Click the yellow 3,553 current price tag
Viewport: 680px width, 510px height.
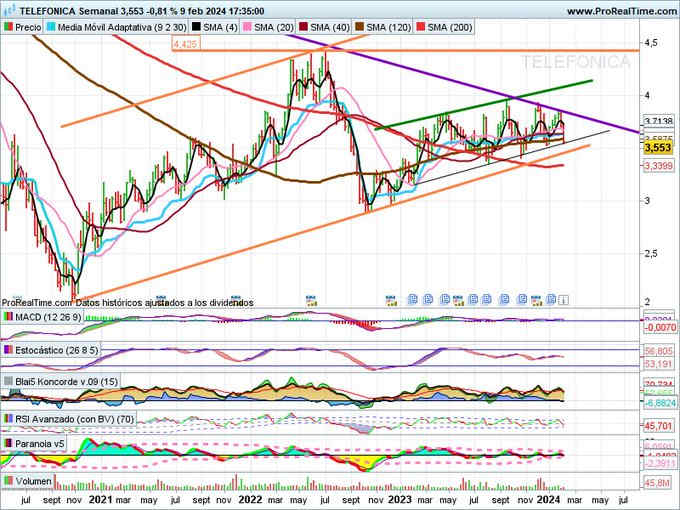658,148
